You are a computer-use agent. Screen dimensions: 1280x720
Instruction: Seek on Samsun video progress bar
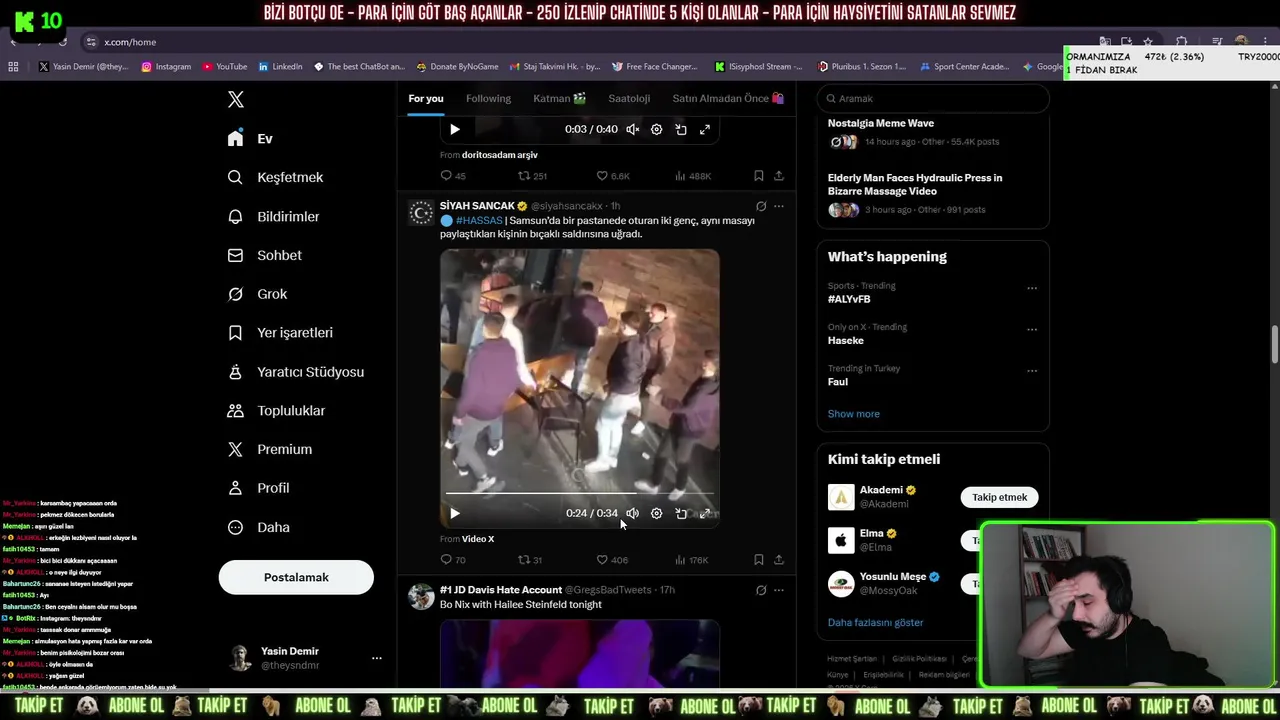pyautogui.click(x=580, y=493)
